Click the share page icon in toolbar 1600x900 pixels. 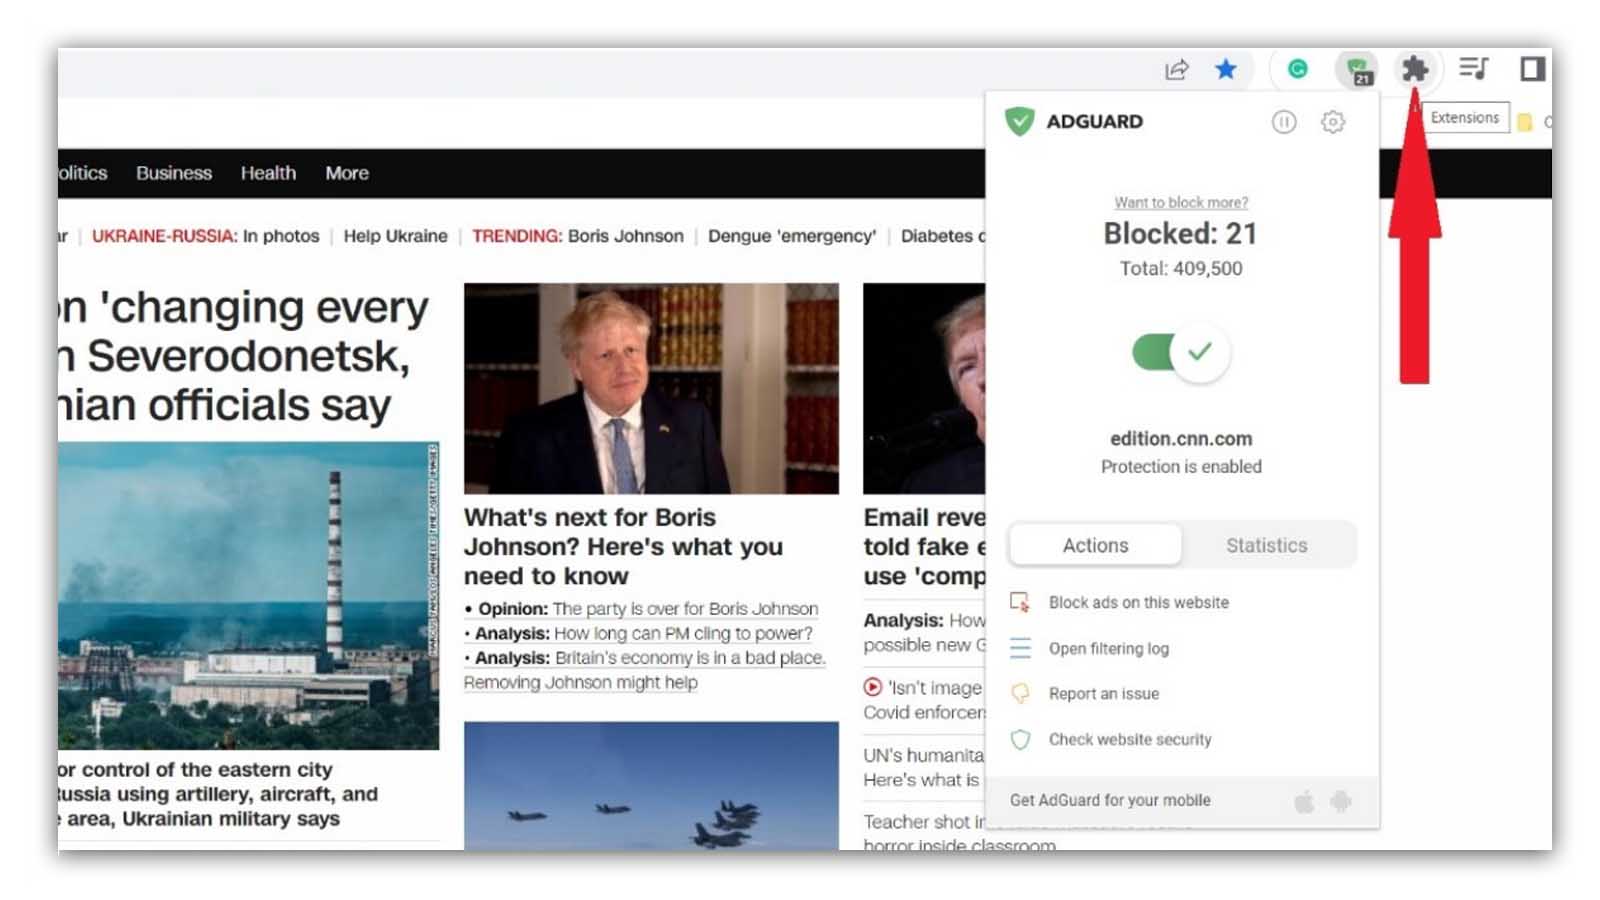1176,69
